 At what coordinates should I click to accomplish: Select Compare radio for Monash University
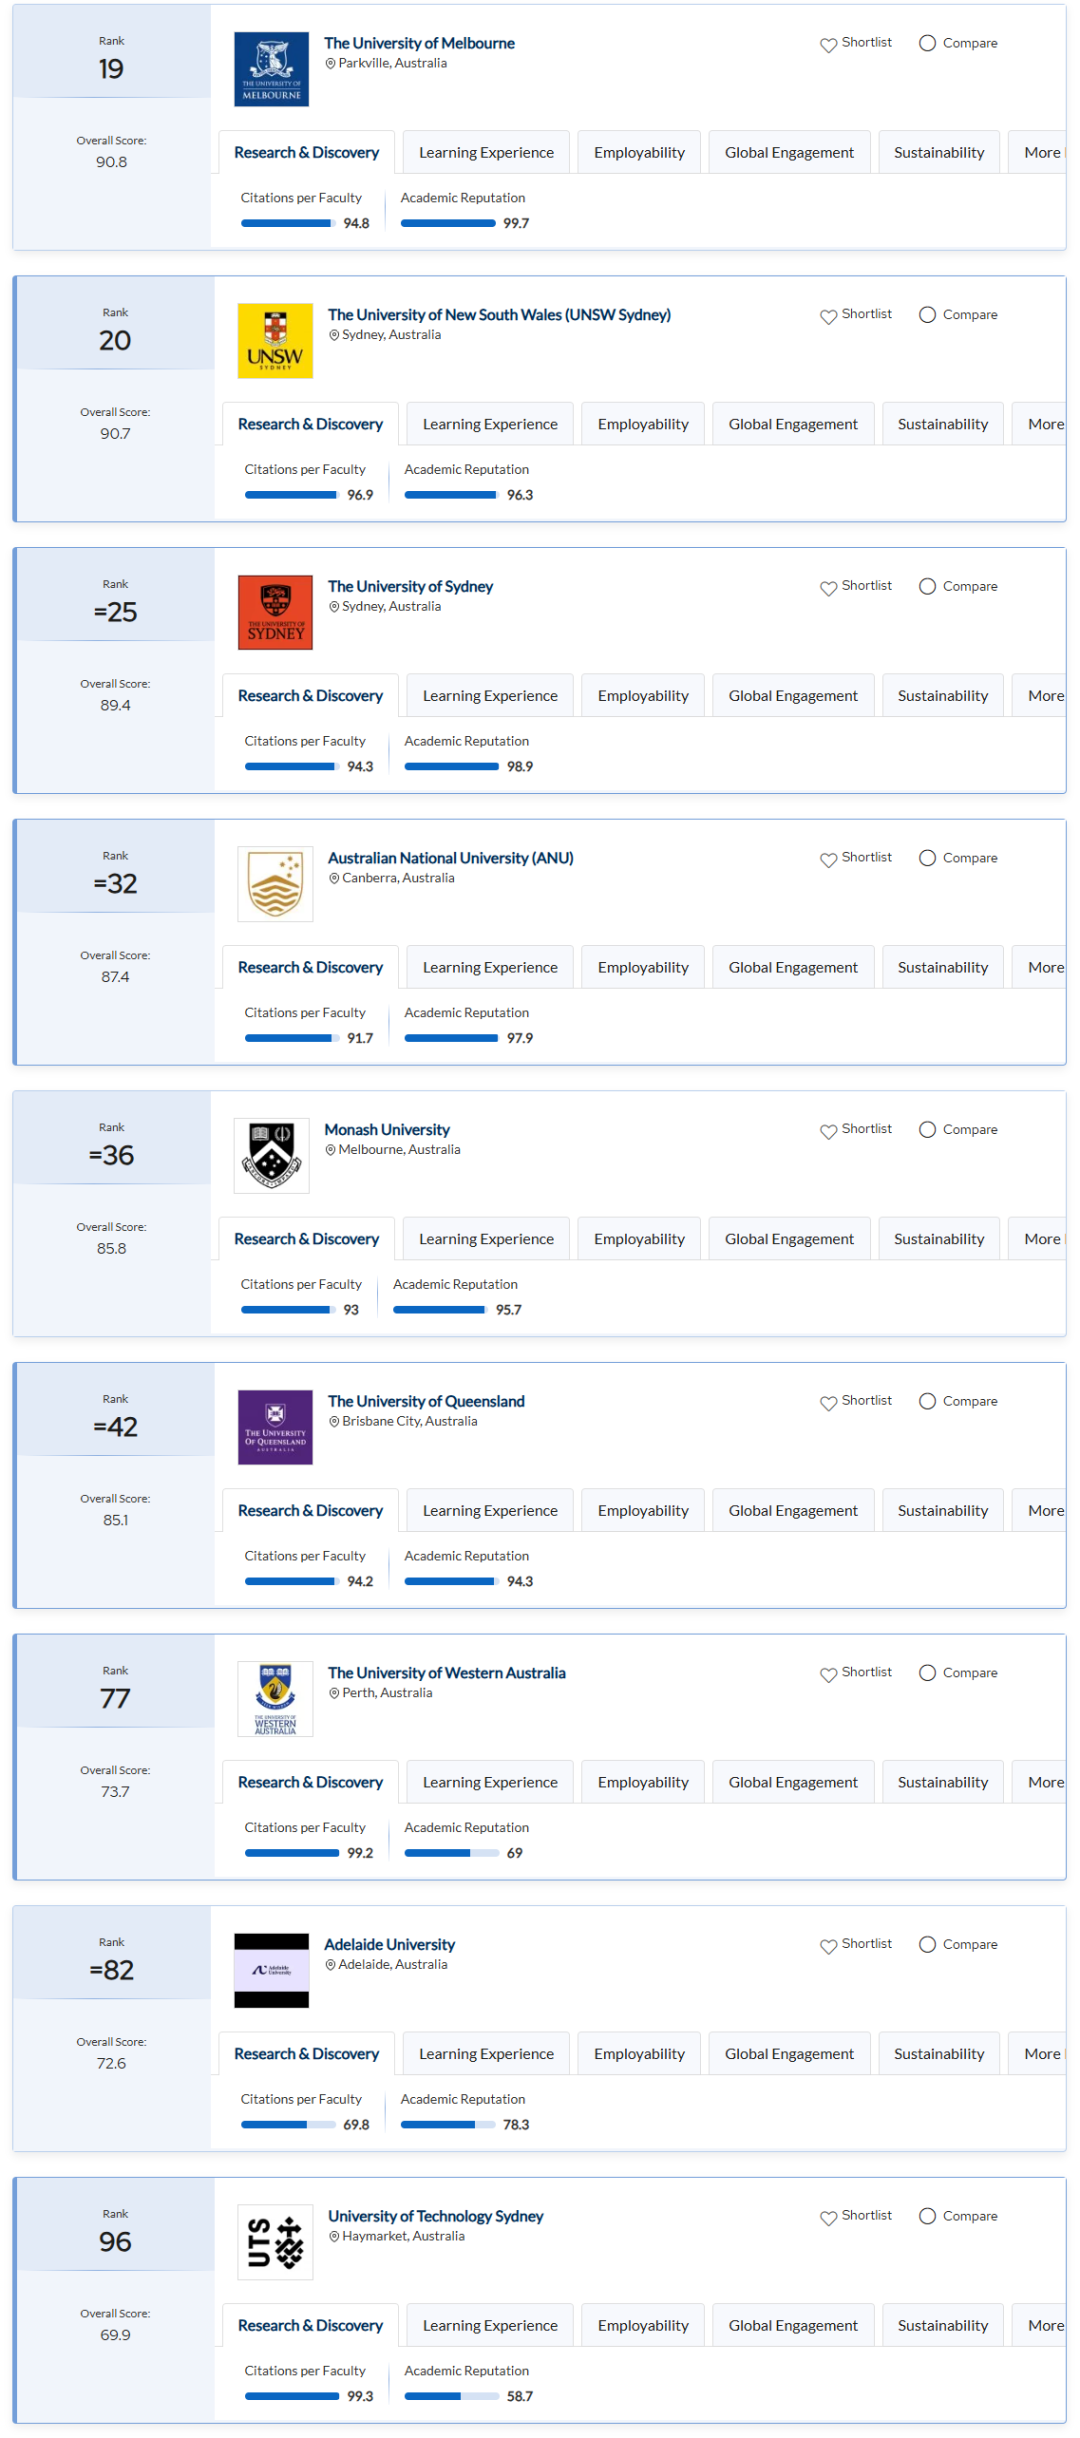pos(927,1129)
